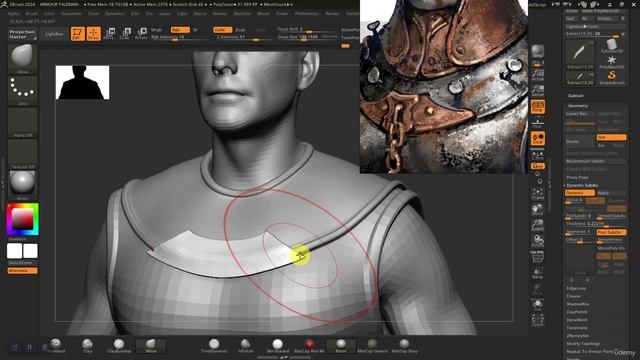Toggle the Floor grid

pyautogui.click(x=538, y=123)
